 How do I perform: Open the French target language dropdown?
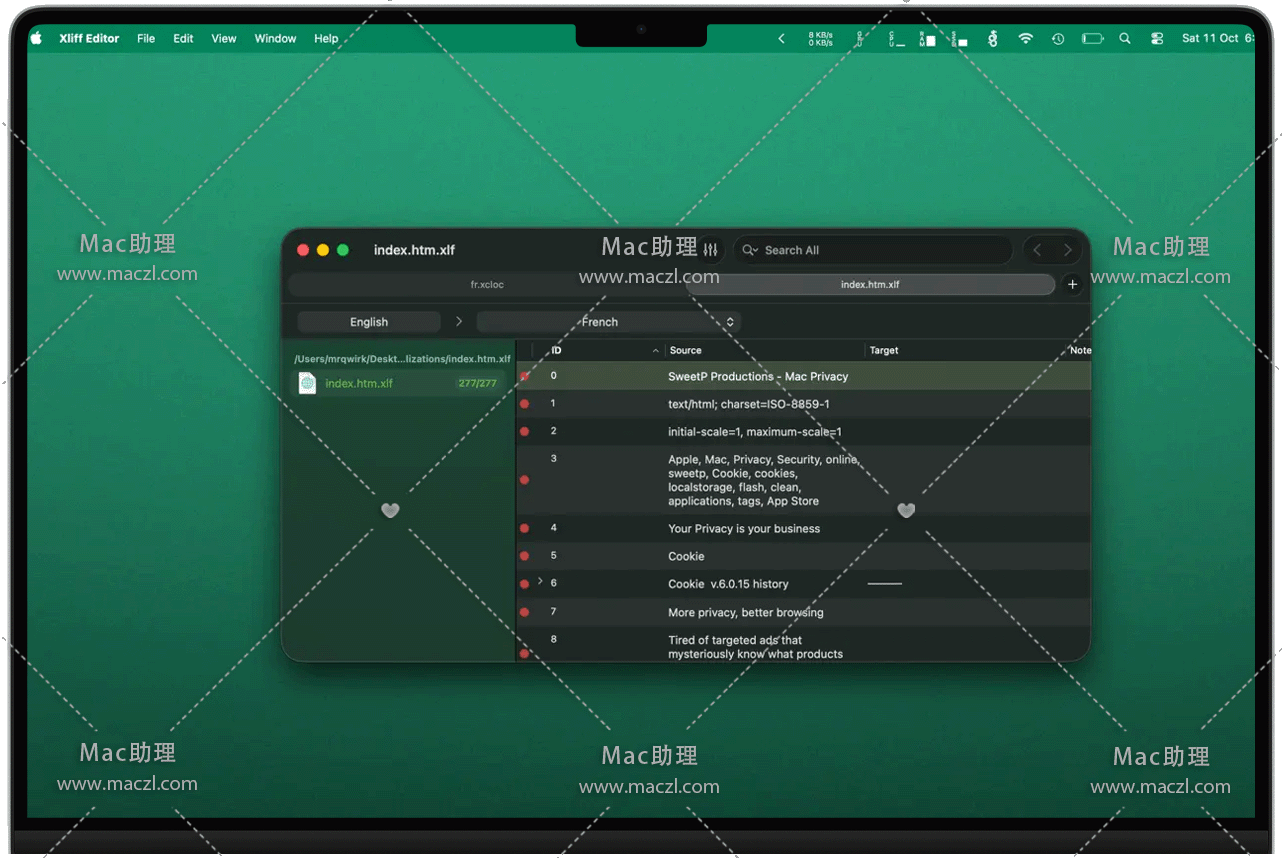tap(608, 322)
